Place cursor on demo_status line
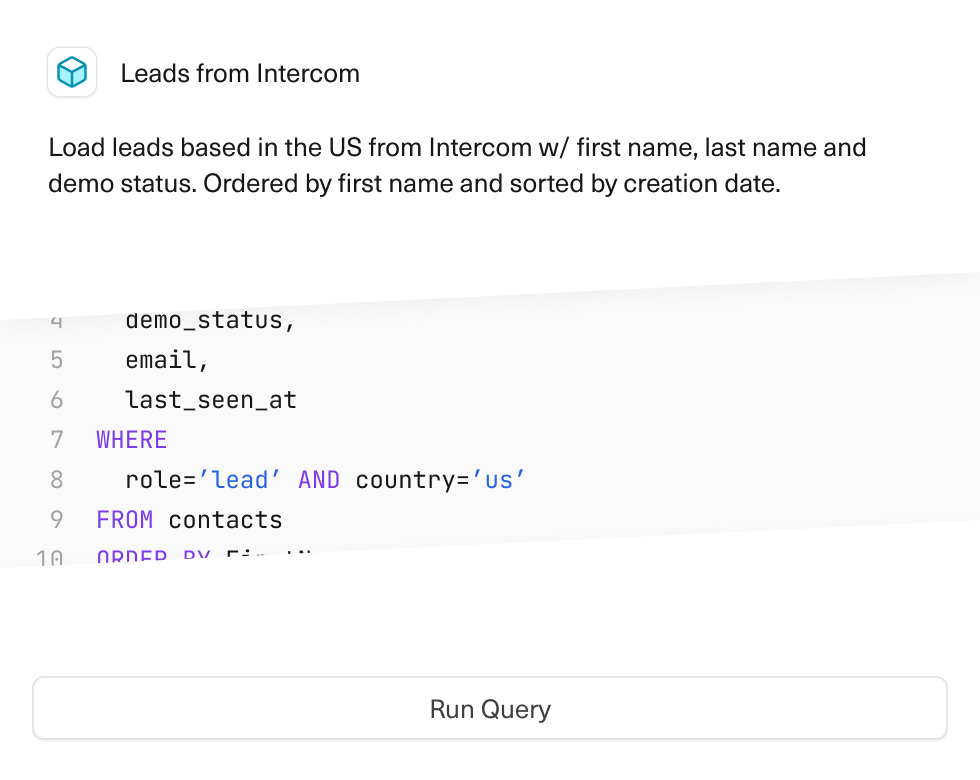The height and width of the screenshot is (780, 980). coord(210,321)
